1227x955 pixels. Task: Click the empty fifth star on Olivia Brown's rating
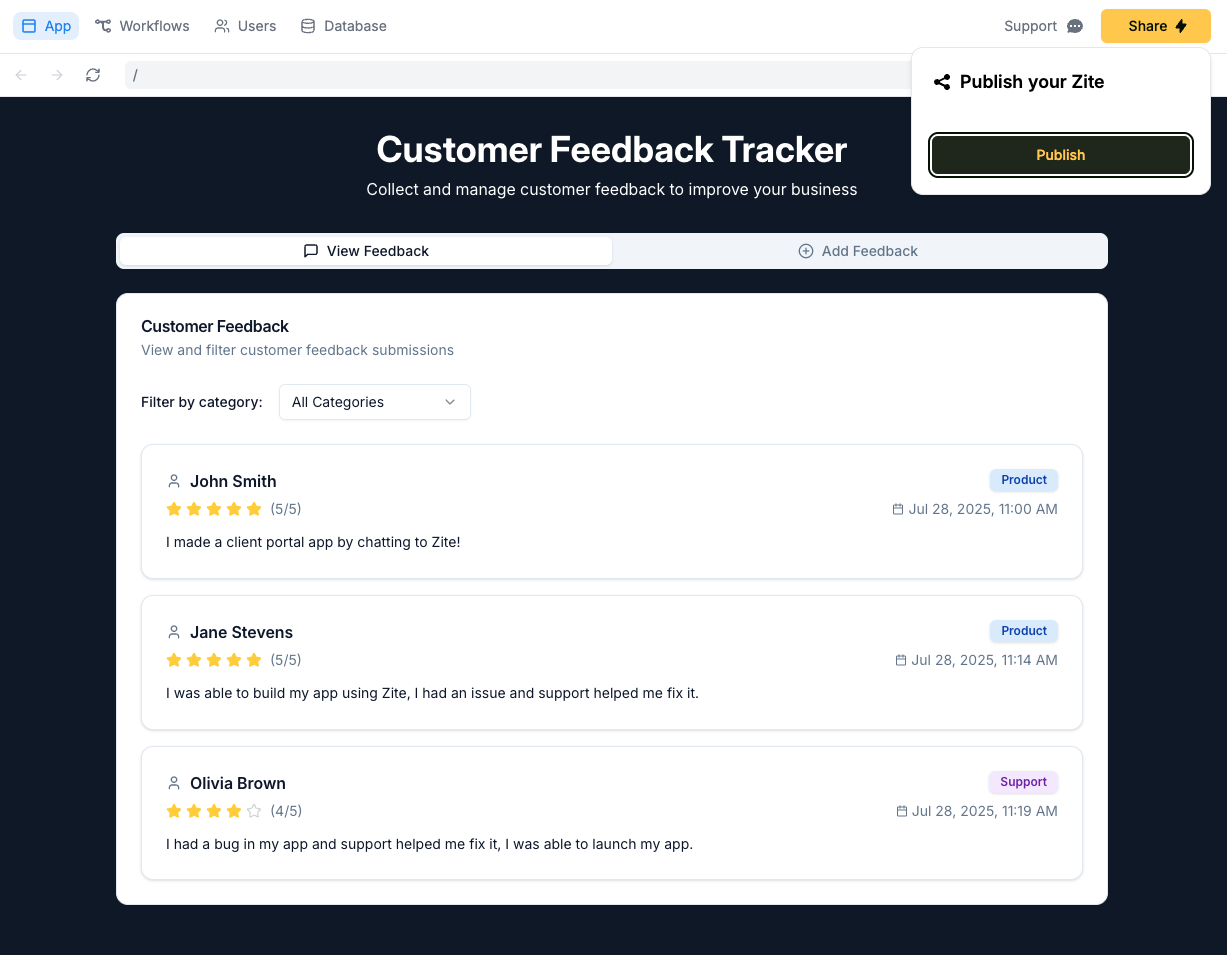[x=254, y=811]
